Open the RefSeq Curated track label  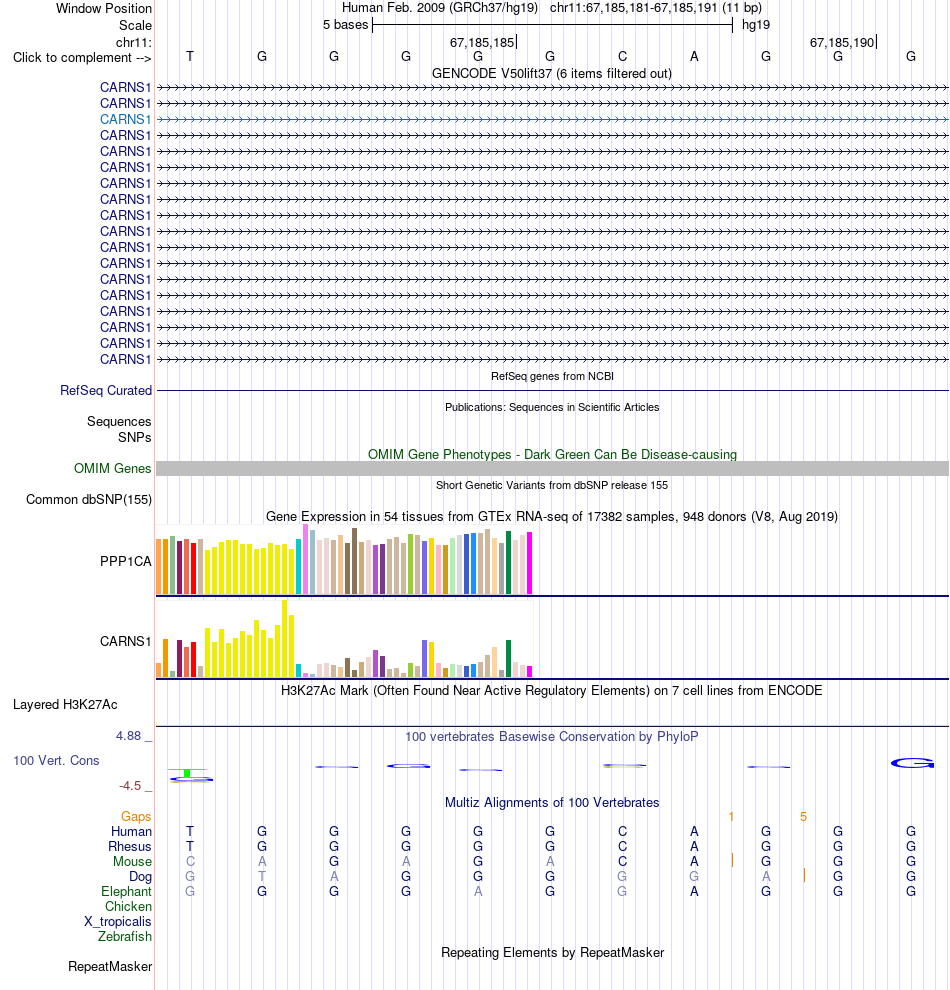pos(106,390)
